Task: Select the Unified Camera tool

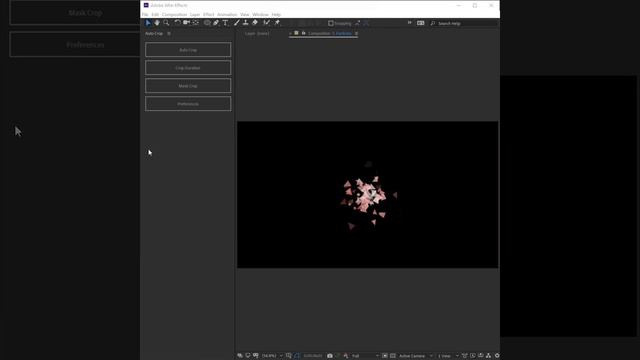Action: click(x=186, y=23)
